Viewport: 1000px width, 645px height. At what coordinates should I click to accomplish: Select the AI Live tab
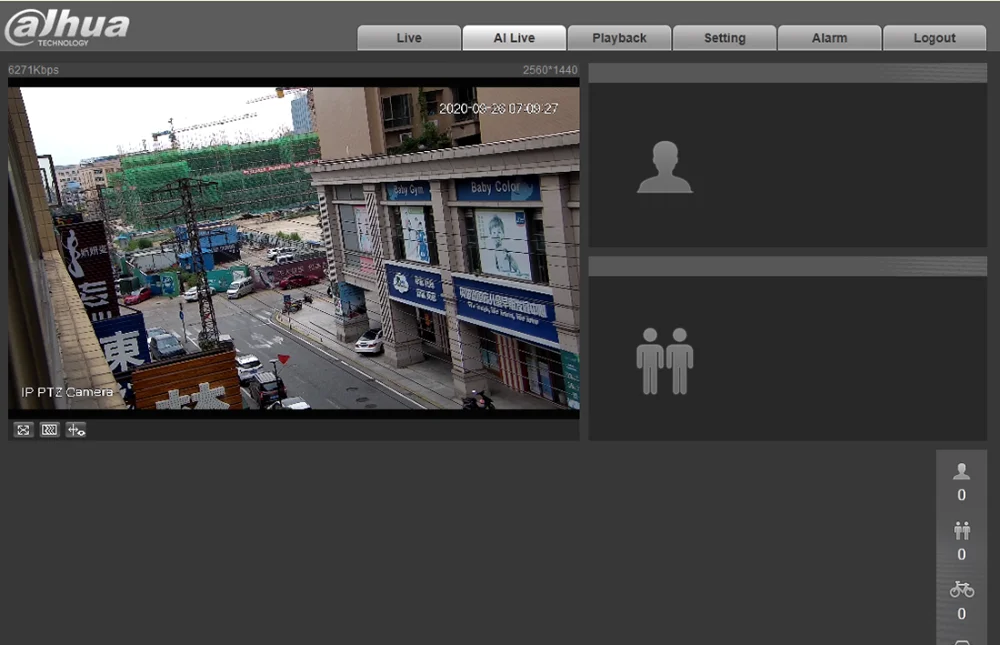(514, 38)
